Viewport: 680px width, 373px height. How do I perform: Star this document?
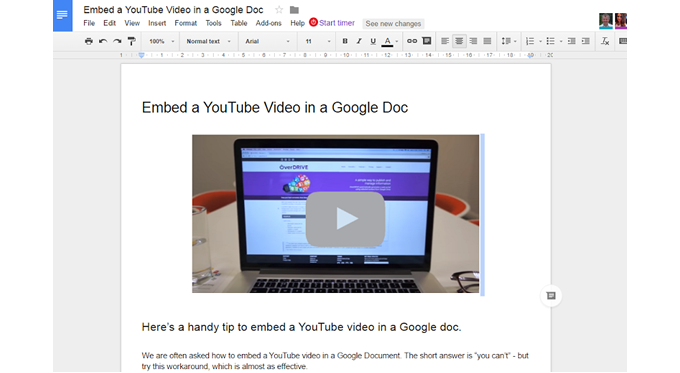click(x=279, y=10)
